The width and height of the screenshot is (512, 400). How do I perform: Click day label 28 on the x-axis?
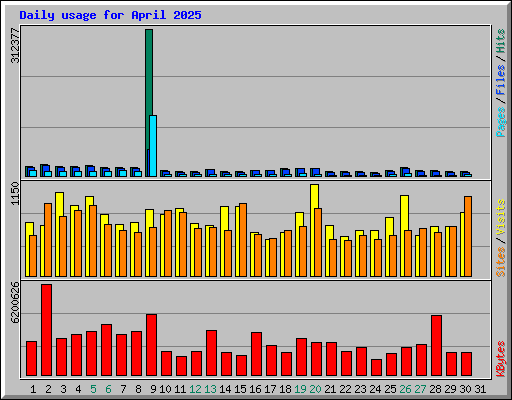point(435,389)
